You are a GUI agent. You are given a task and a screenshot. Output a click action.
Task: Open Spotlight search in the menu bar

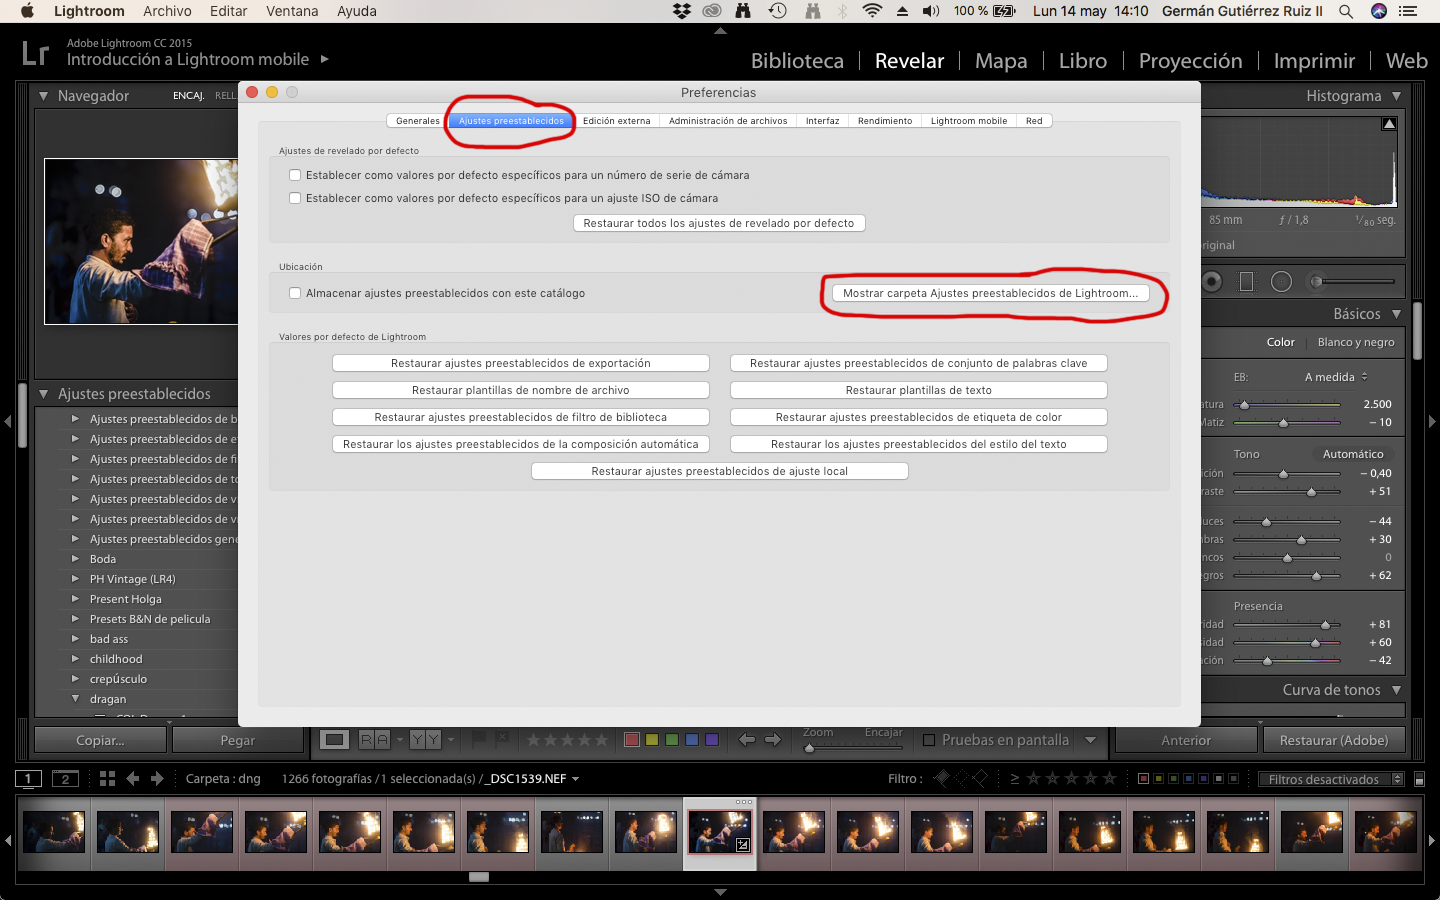[1346, 11]
